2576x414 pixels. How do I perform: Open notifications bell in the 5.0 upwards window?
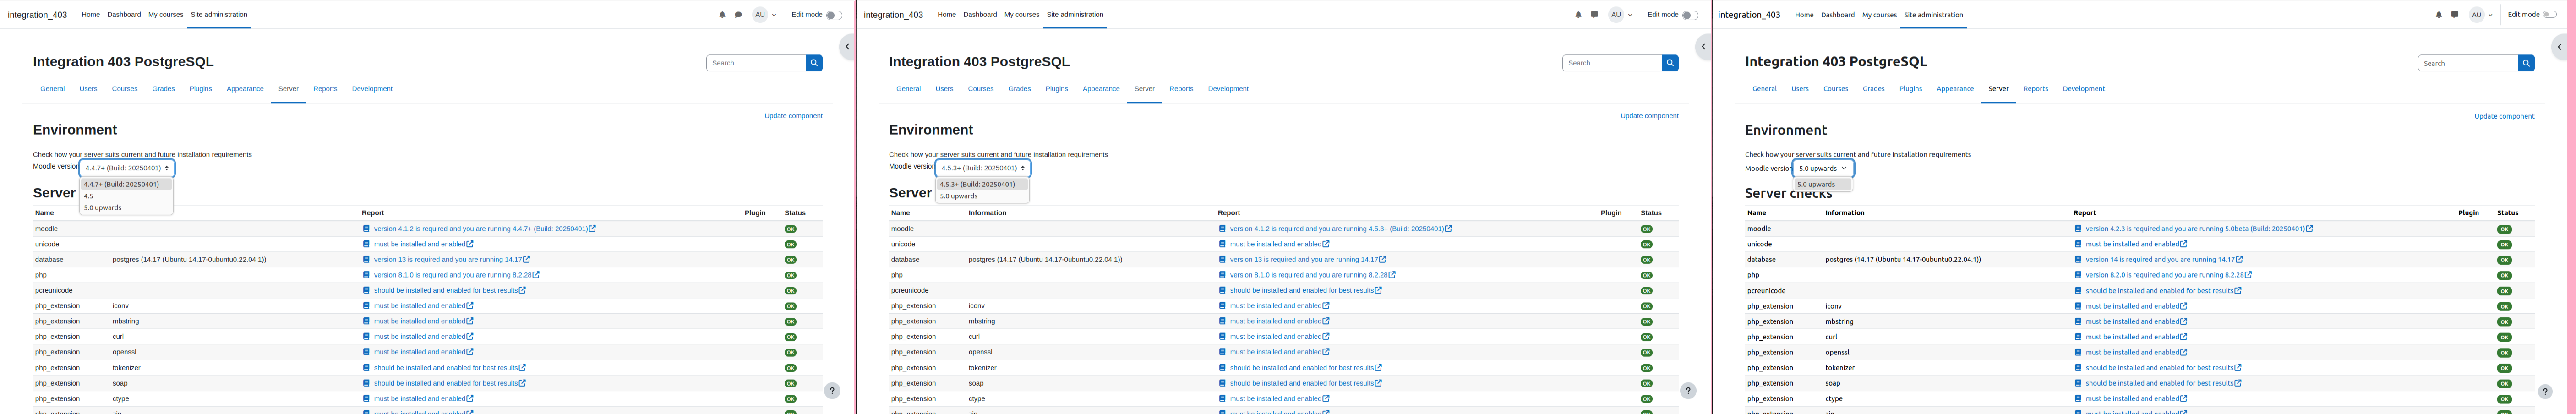point(2438,15)
